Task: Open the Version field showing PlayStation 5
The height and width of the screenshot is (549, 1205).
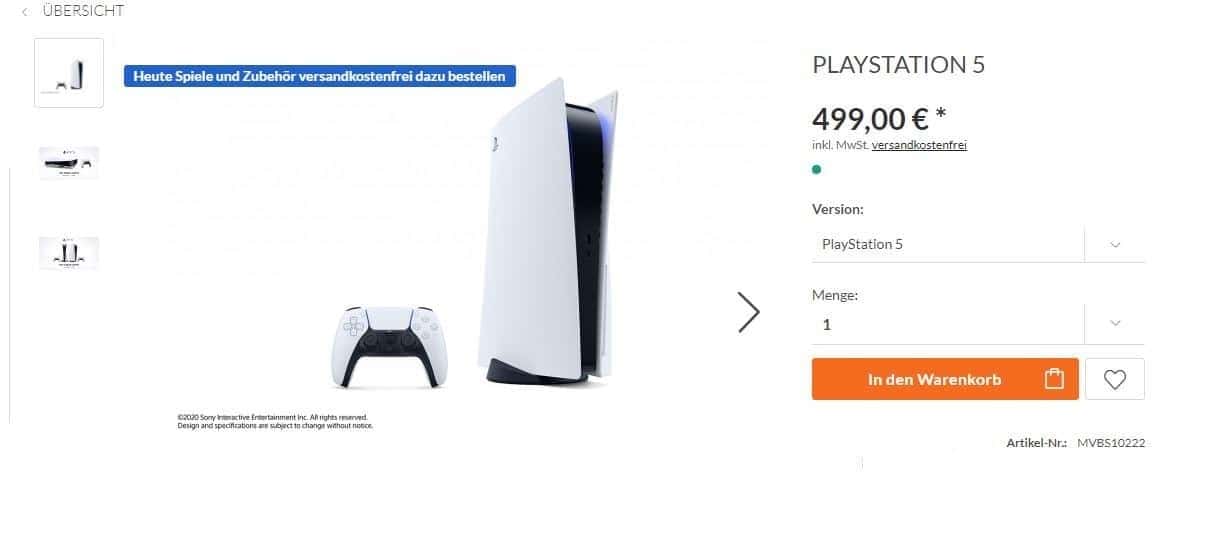Action: pyautogui.click(x=946, y=244)
